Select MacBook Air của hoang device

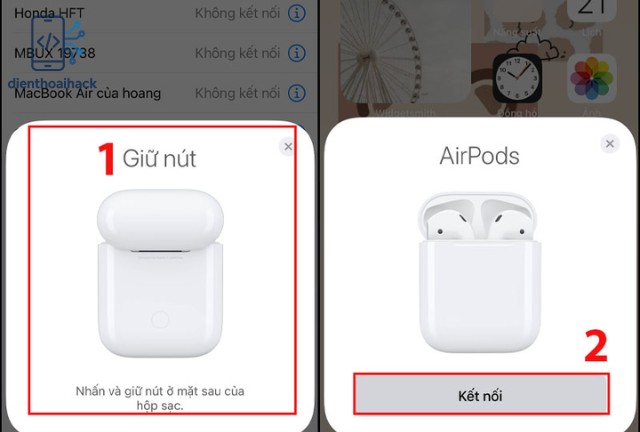pos(160,93)
